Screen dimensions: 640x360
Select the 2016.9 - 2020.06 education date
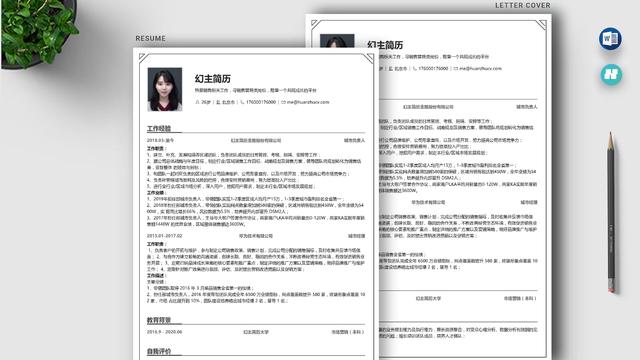click(164, 332)
